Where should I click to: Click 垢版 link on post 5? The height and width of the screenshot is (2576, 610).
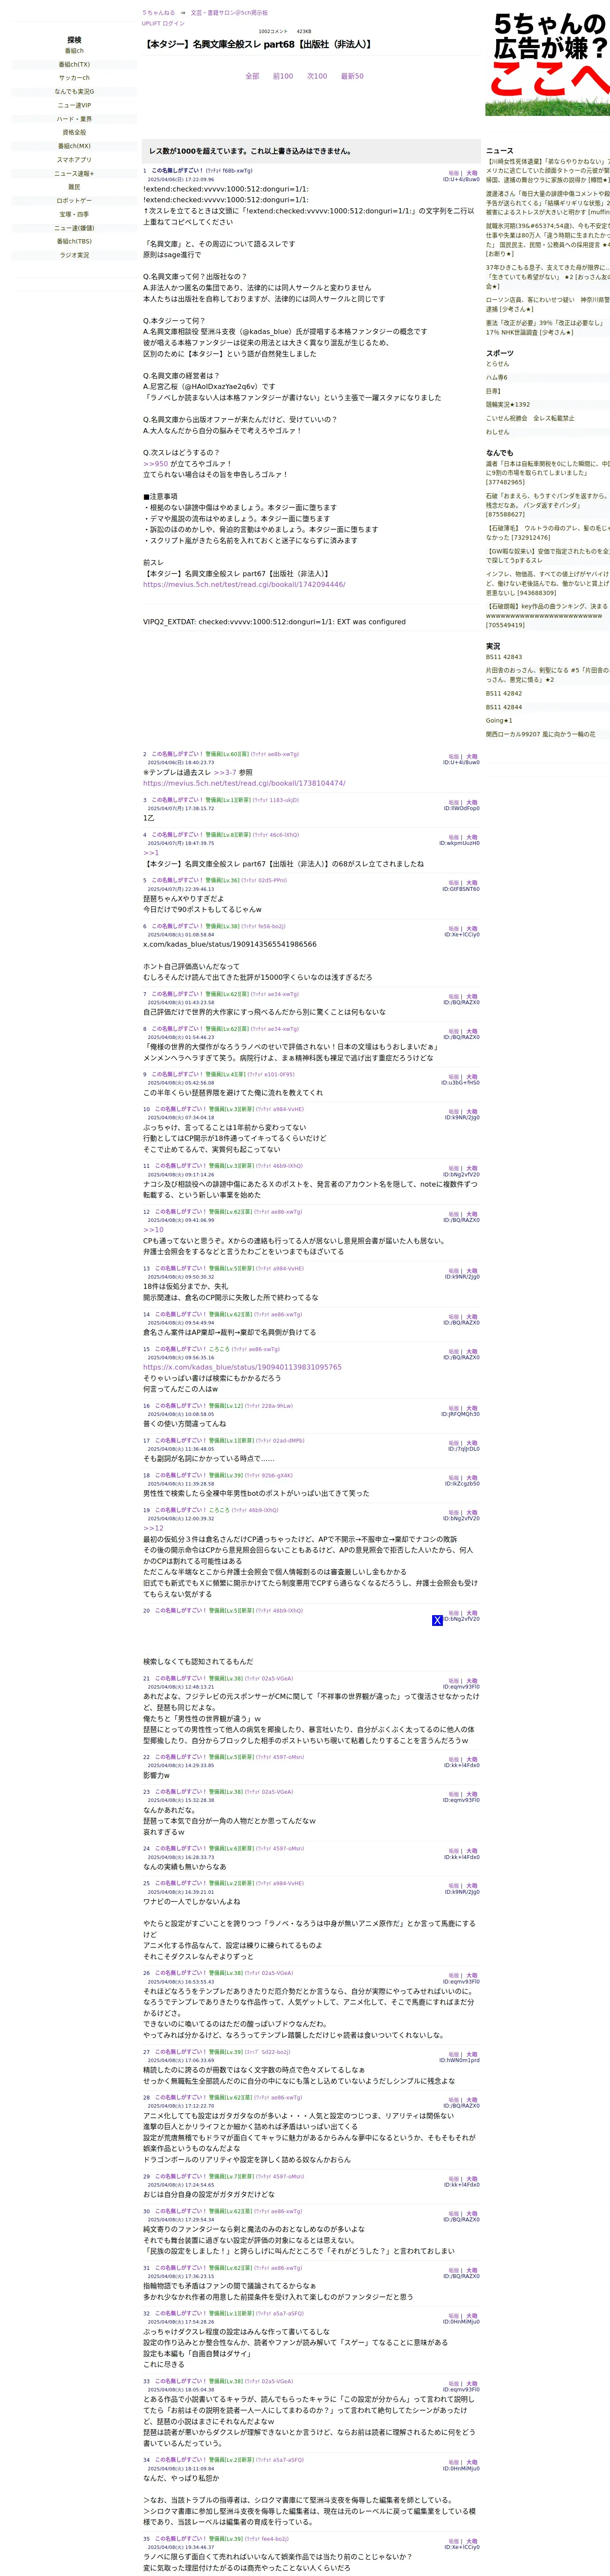(x=454, y=883)
